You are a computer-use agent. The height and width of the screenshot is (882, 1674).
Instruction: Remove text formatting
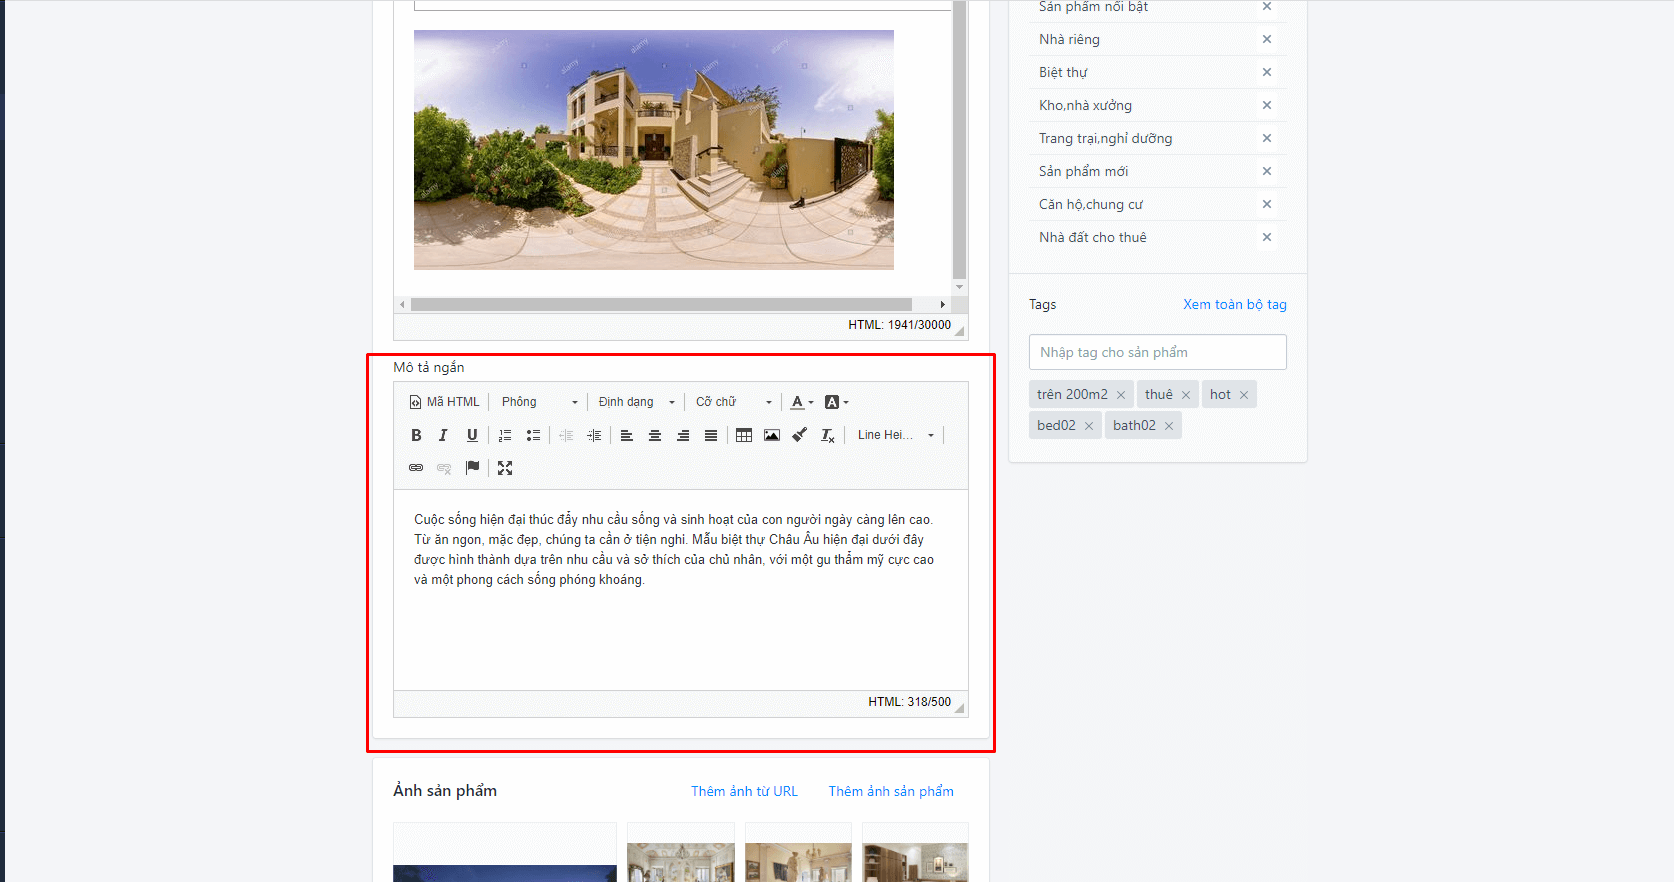coord(828,435)
